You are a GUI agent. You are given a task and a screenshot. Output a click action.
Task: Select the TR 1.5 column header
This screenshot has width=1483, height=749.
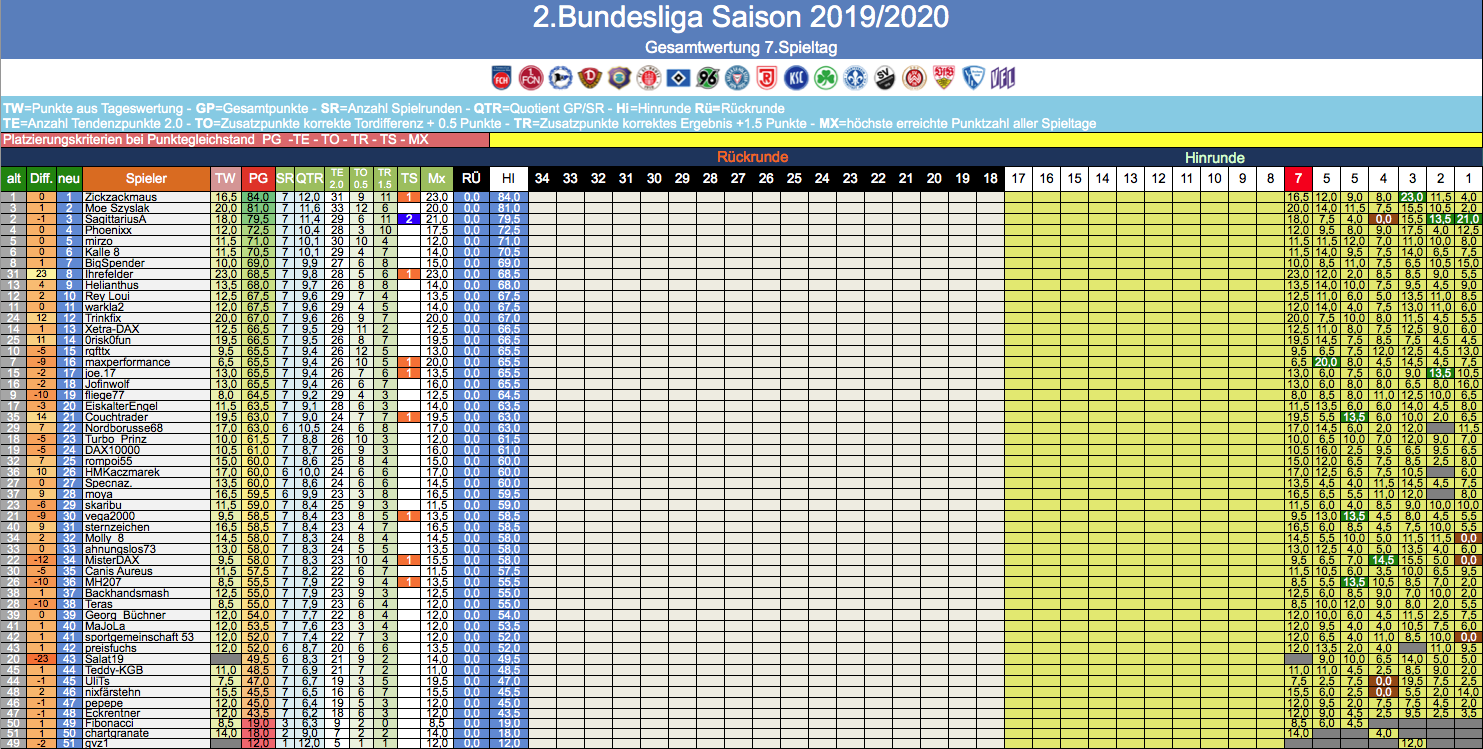tap(385, 178)
